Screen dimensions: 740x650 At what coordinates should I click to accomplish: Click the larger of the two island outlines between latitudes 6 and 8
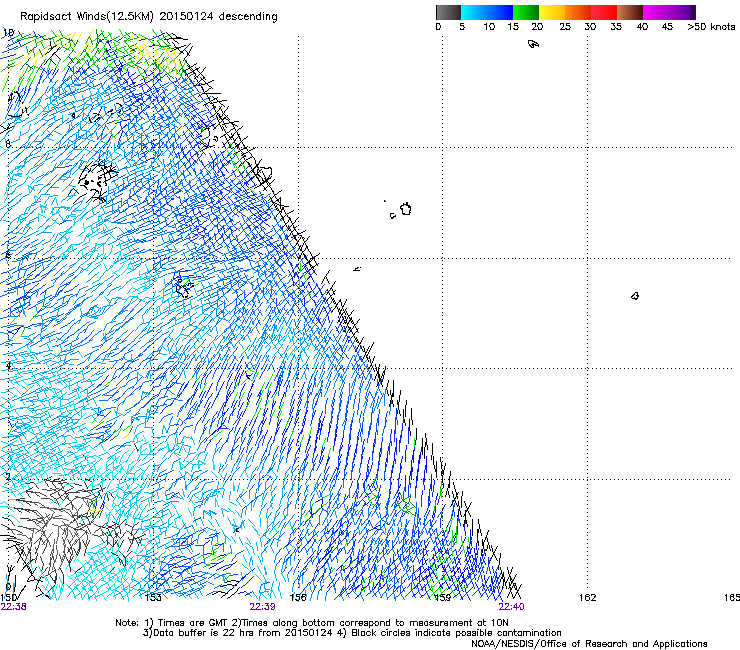click(406, 209)
